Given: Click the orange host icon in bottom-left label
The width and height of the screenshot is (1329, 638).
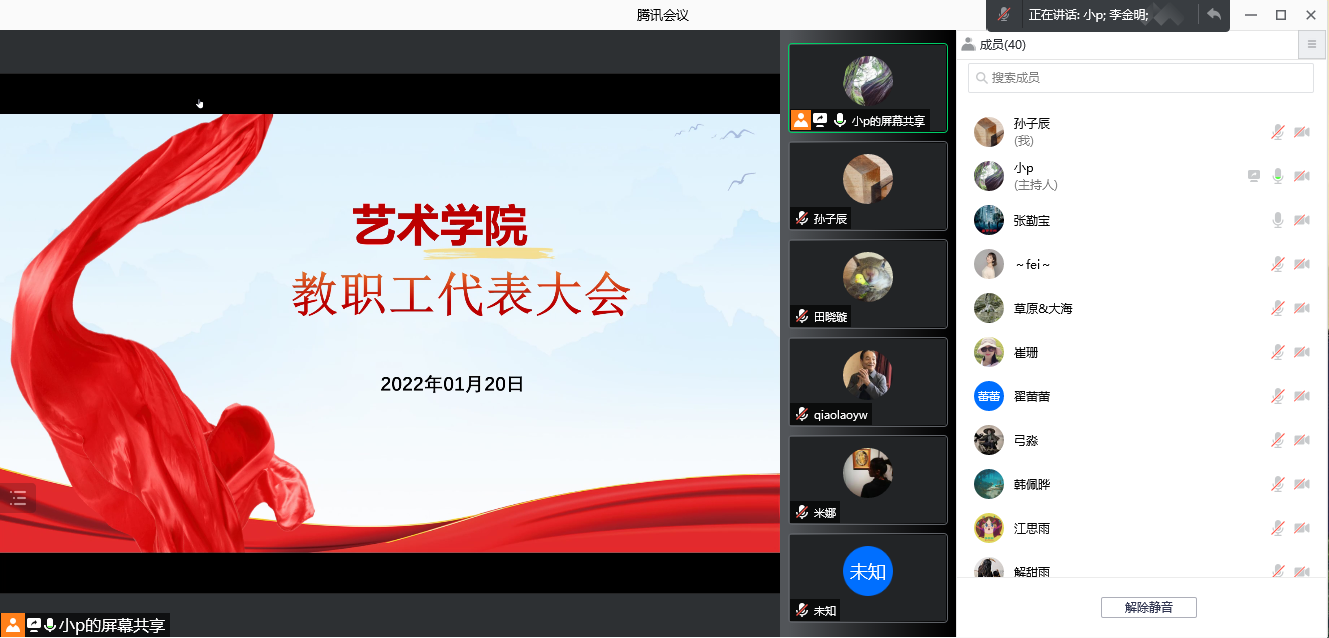Looking at the screenshot, I should tap(13, 625).
